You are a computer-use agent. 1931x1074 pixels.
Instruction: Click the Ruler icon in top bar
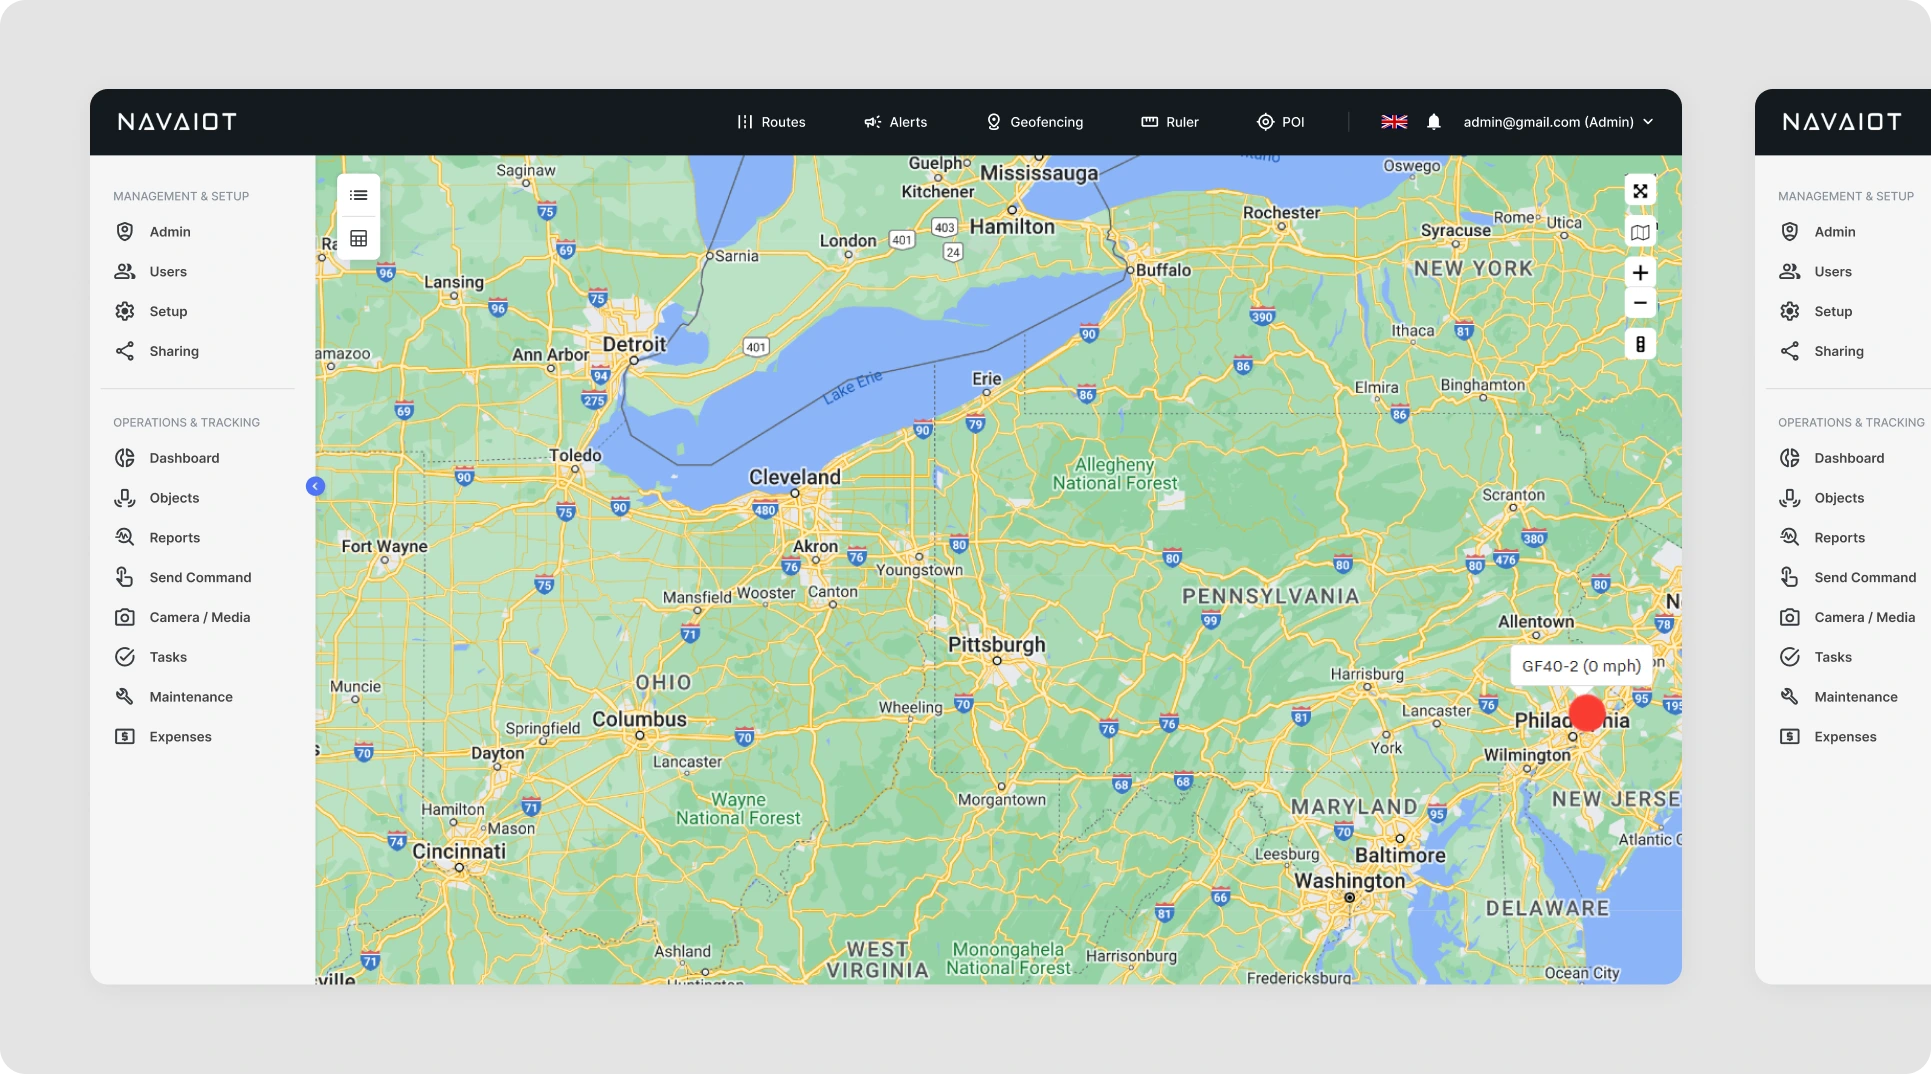1150,122
